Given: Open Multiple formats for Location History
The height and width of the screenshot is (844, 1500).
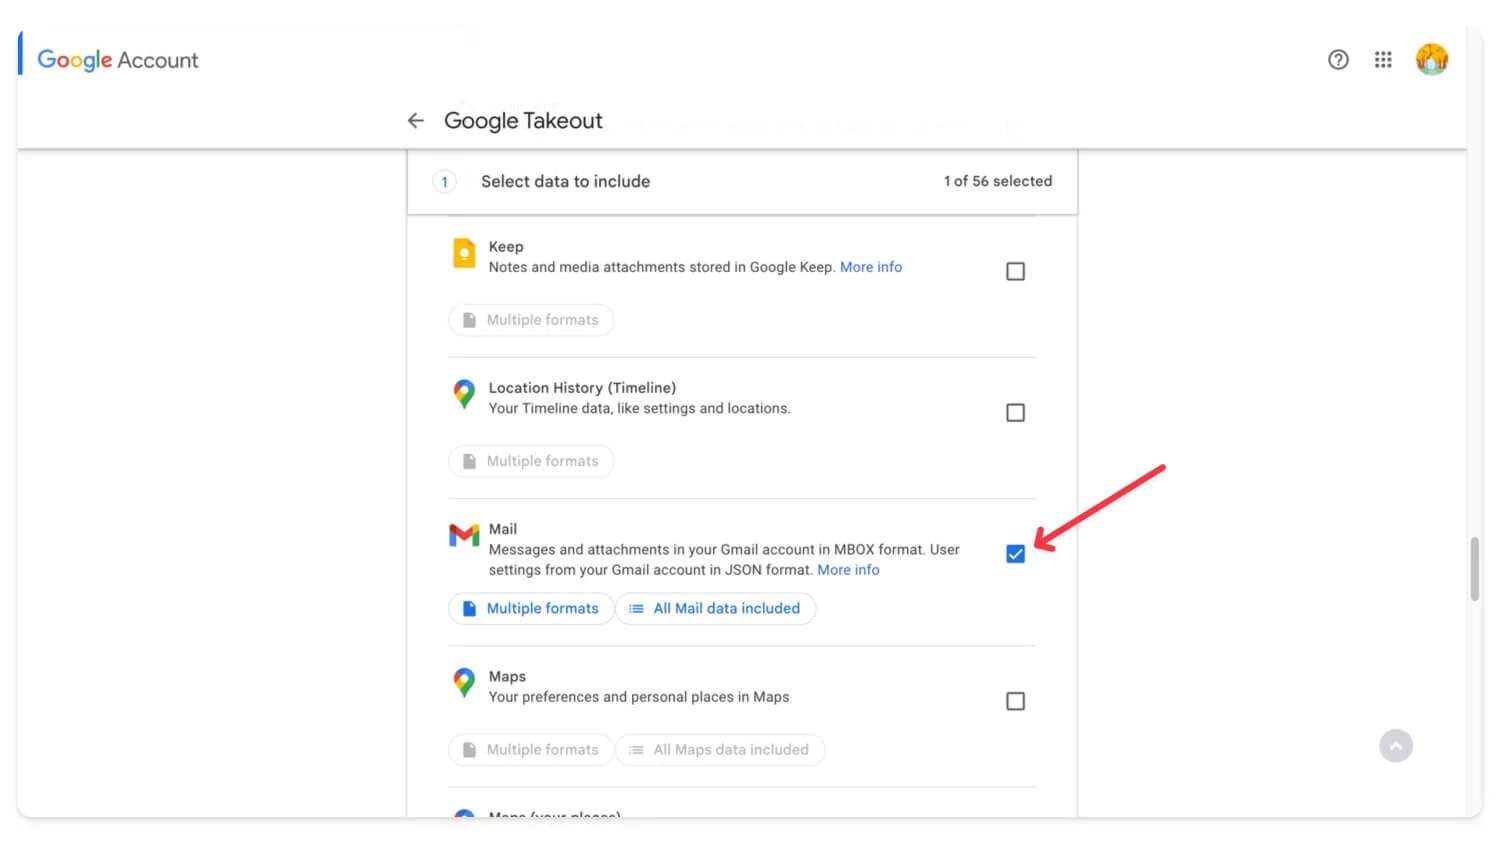Looking at the screenshot, I should pyautogui.click(x=531, y=461).
